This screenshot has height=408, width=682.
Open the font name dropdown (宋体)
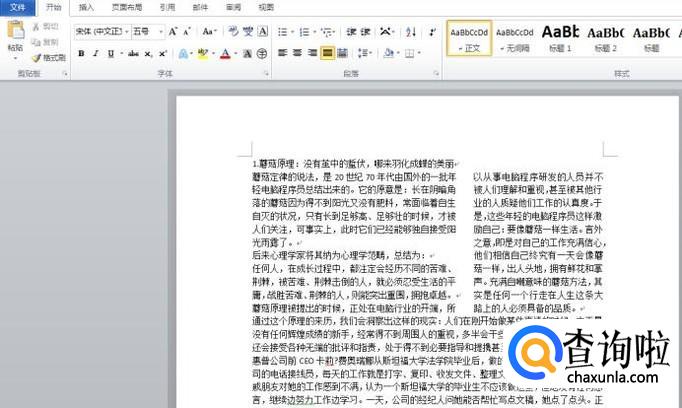point(101,31)
